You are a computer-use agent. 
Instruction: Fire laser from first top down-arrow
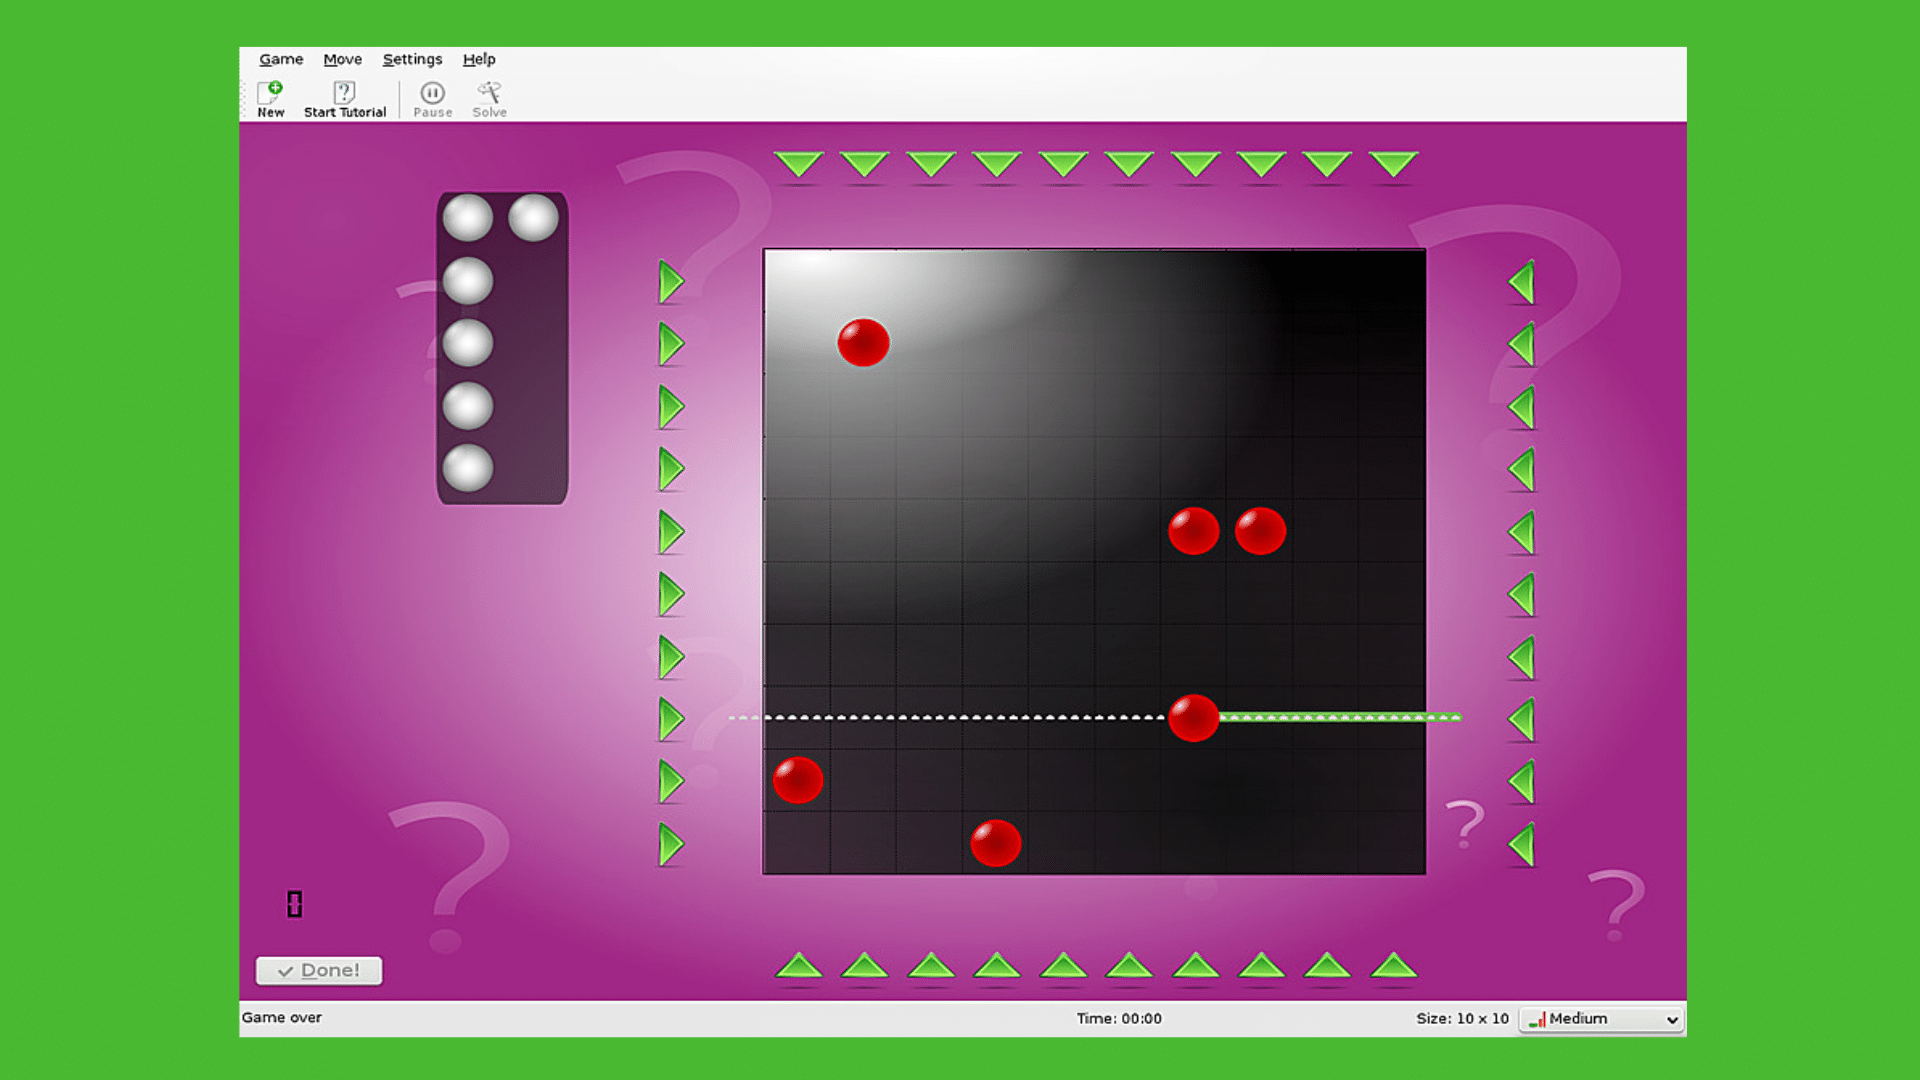click(798, 164)
